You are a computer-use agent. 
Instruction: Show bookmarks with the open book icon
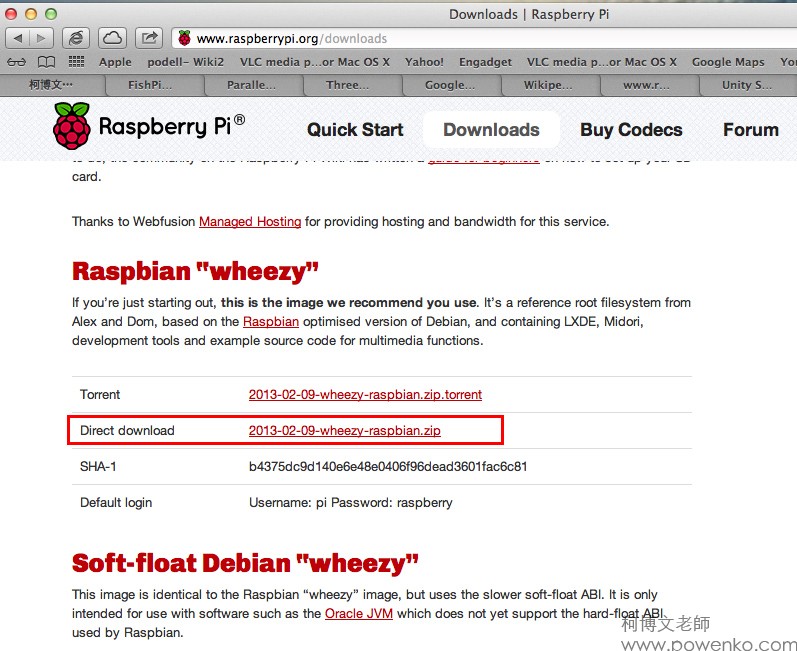click(47, 62)
